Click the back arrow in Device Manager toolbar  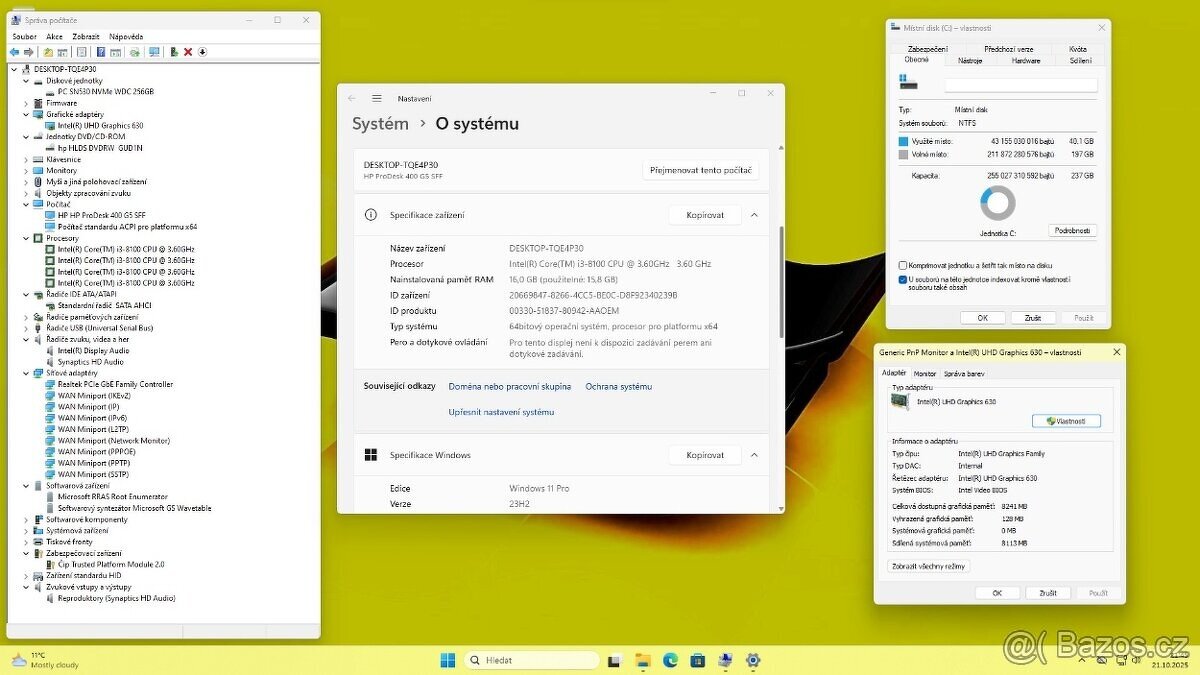(x=15, y=51)
